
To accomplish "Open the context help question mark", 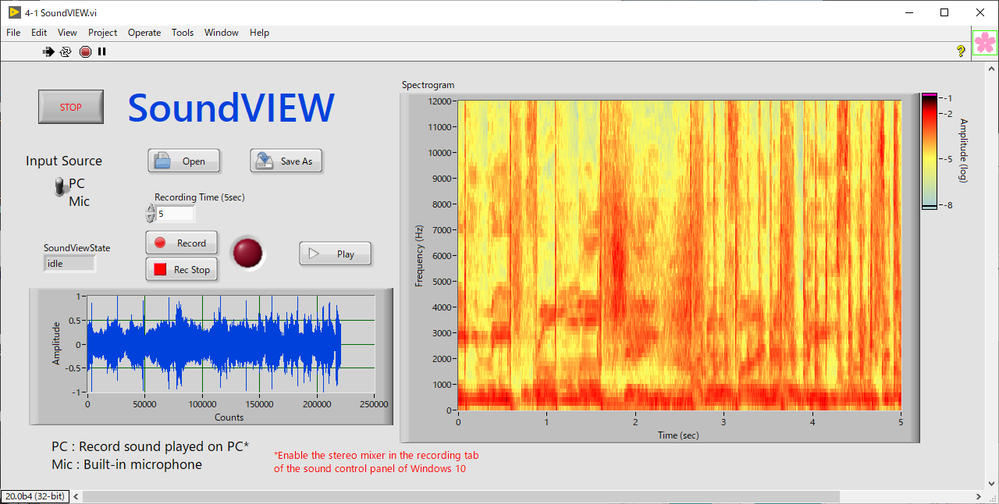I will point(961,52).
